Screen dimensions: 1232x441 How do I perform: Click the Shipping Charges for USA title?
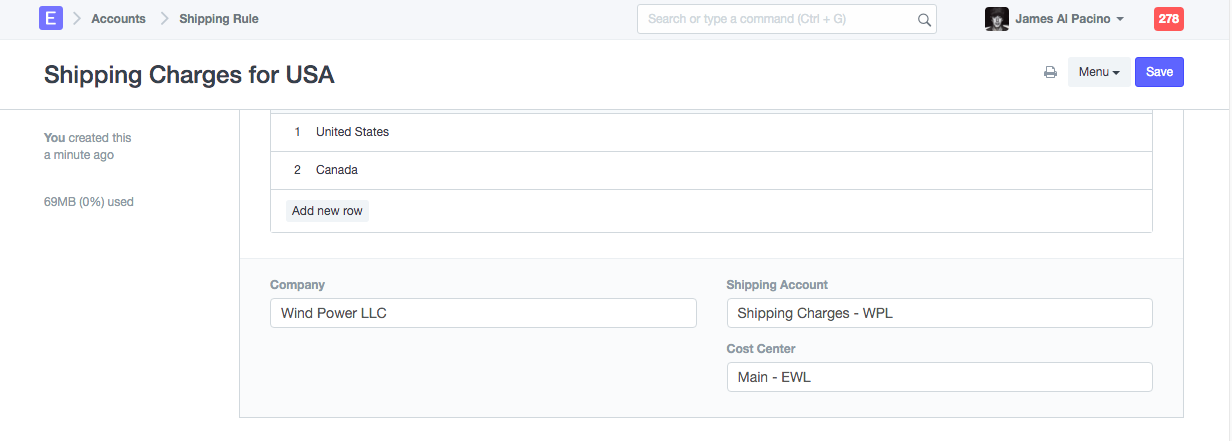[189, 75]
